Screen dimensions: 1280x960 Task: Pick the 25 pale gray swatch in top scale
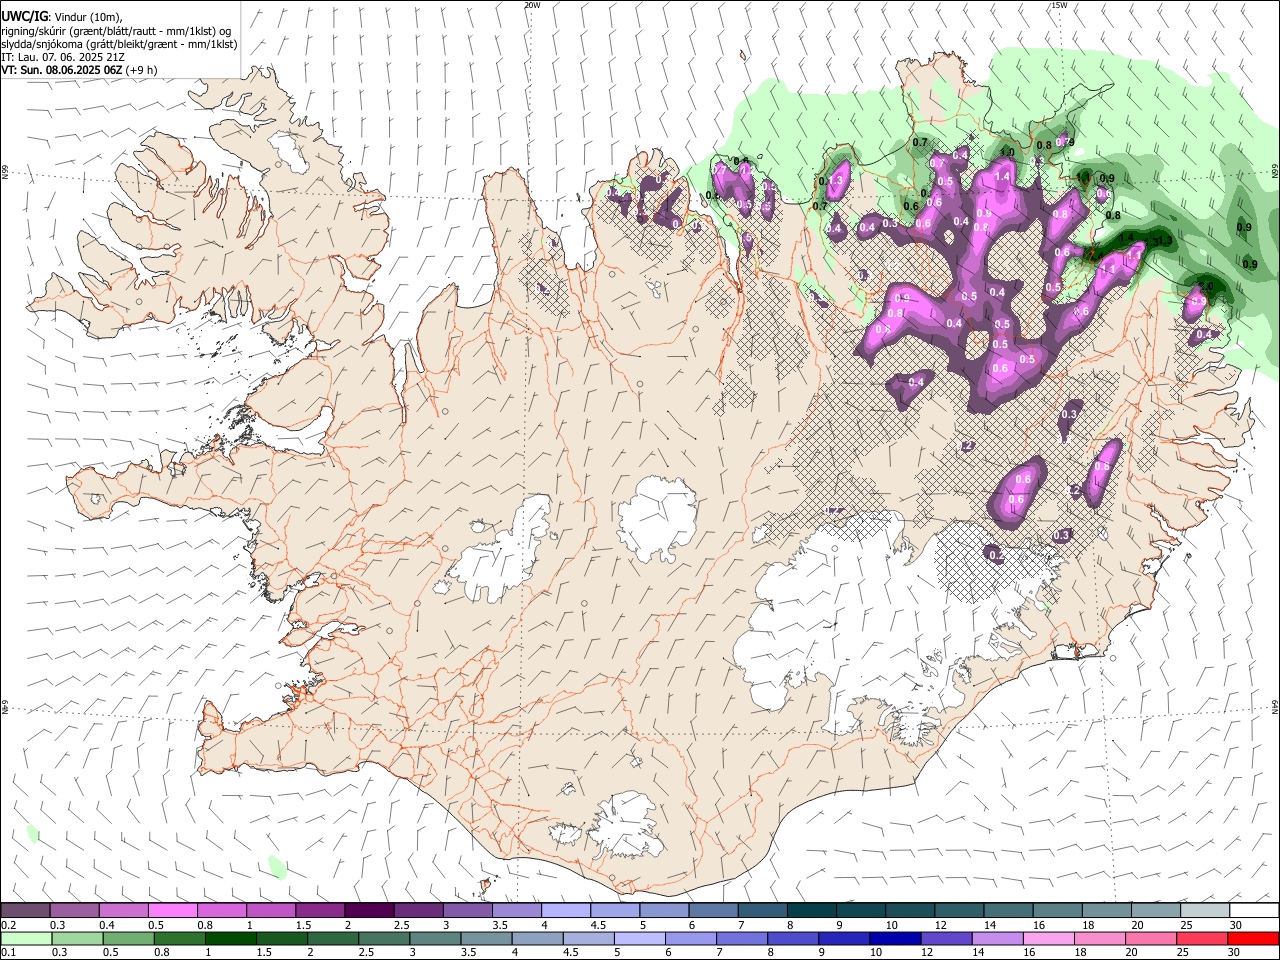tap(1205, 910)
